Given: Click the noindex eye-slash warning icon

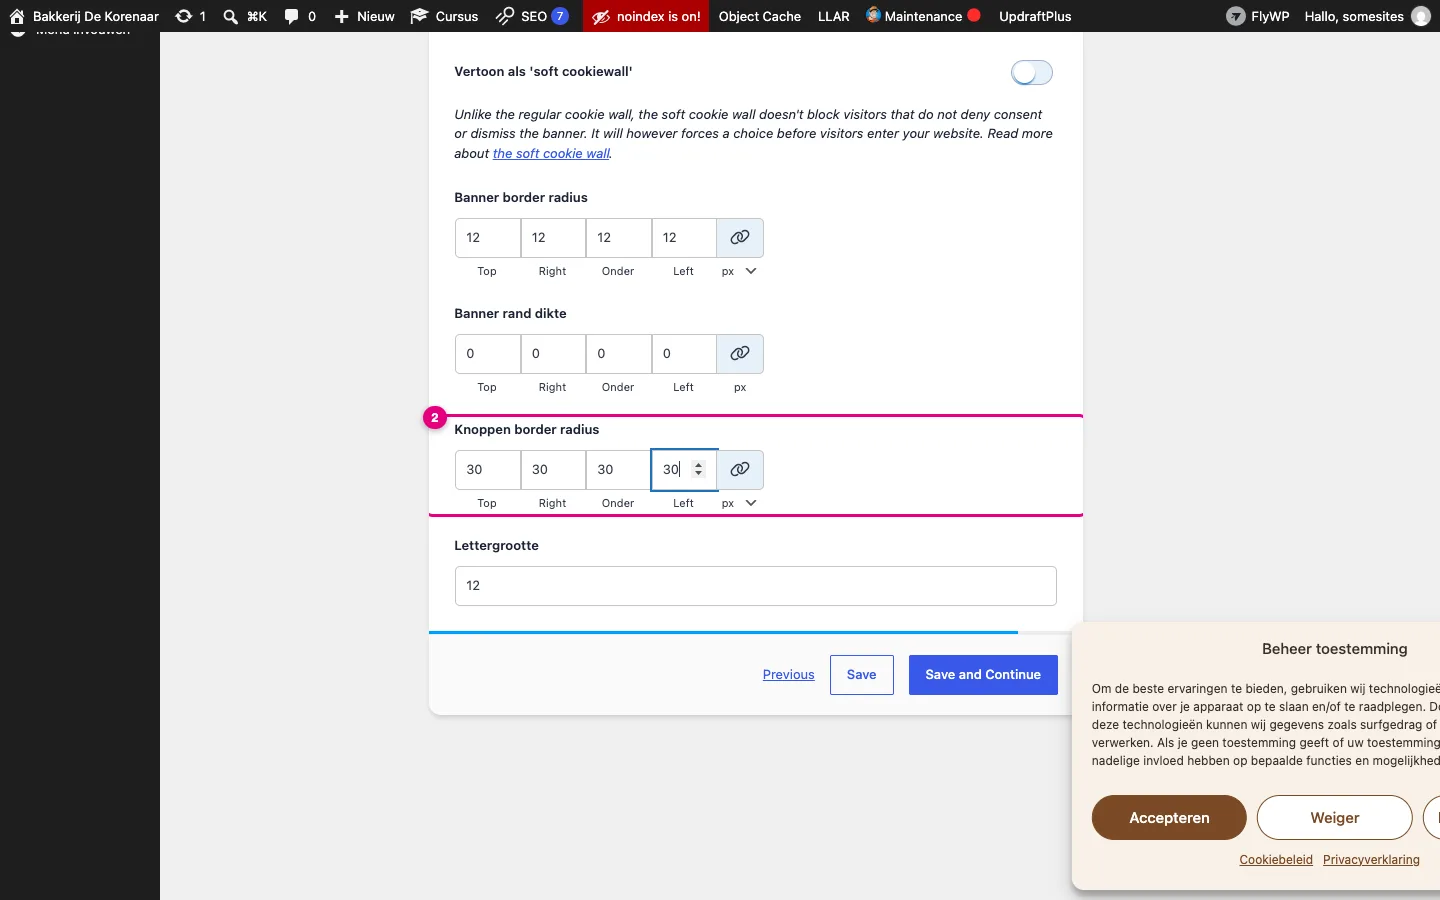Looking at the screenshot, I should click(x=601, y=16).
